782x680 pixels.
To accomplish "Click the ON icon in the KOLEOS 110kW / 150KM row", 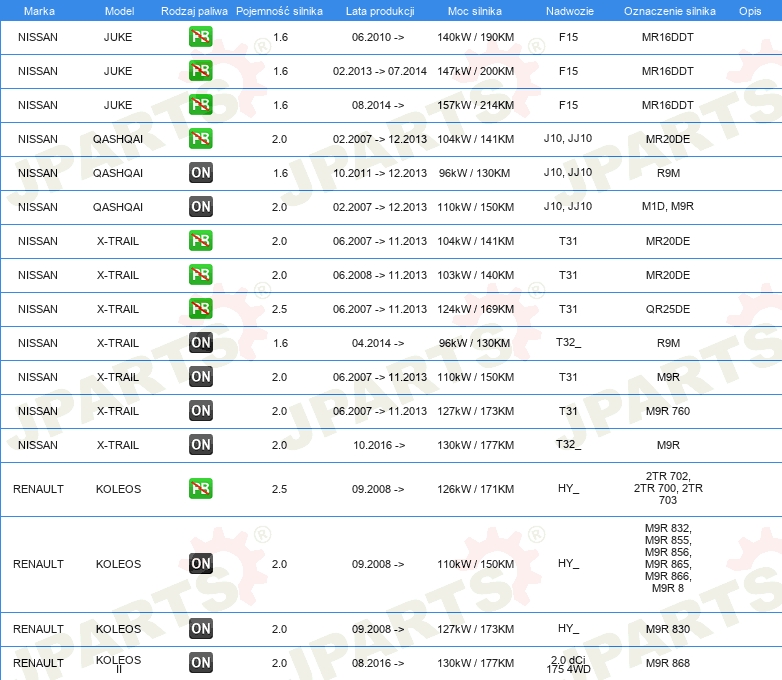I will tap(200, 564).
